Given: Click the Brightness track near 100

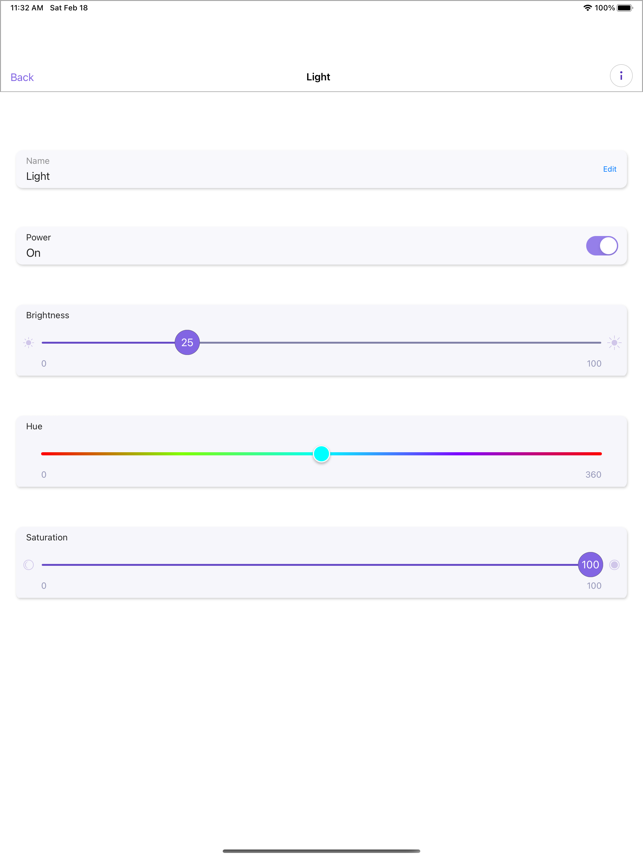Looking at the screenshot, I should [598, 343].
